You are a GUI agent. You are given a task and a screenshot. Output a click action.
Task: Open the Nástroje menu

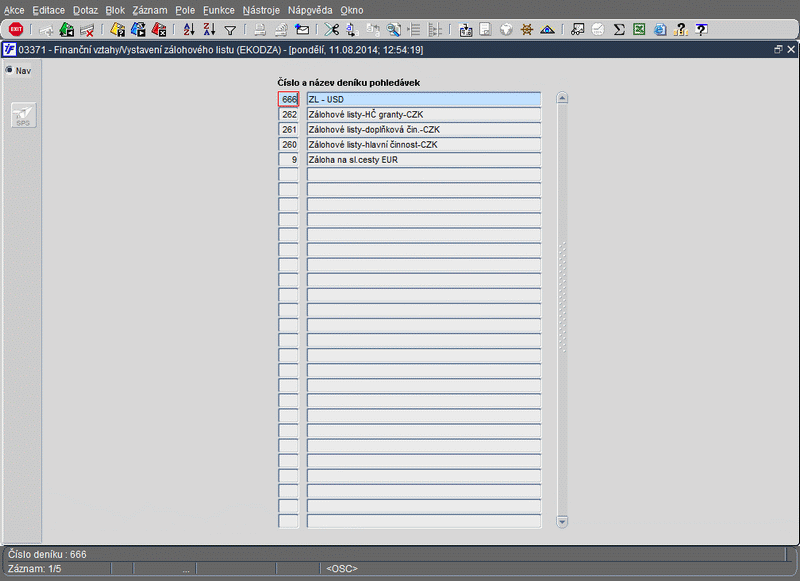coord(261,10)
